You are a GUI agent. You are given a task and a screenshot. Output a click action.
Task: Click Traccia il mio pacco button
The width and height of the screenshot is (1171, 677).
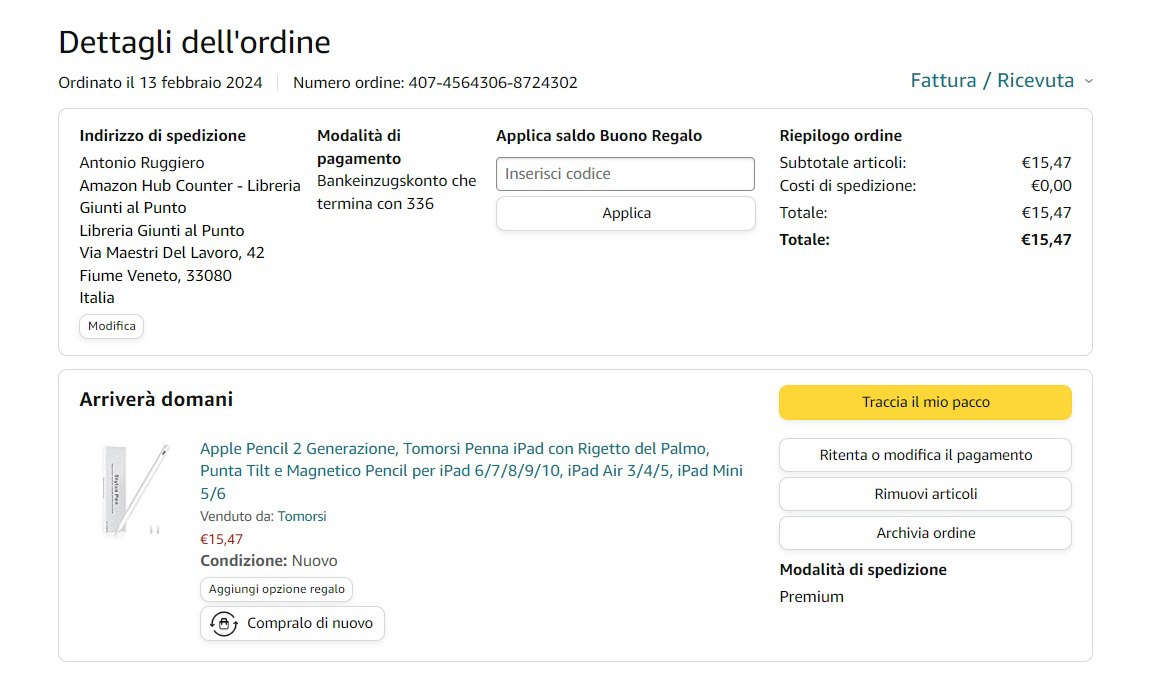tap(925, 402)
